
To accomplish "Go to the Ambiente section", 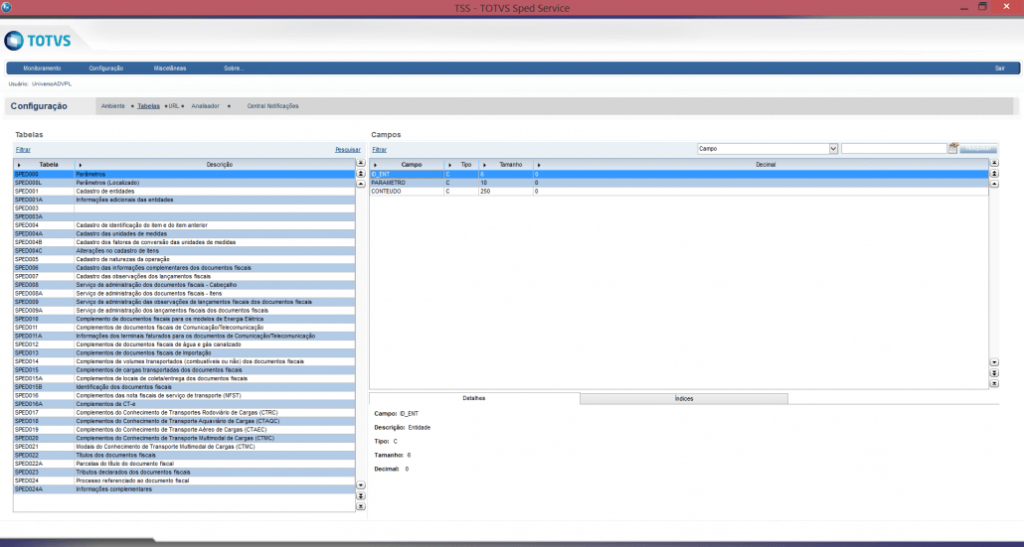I will point(113,106).
